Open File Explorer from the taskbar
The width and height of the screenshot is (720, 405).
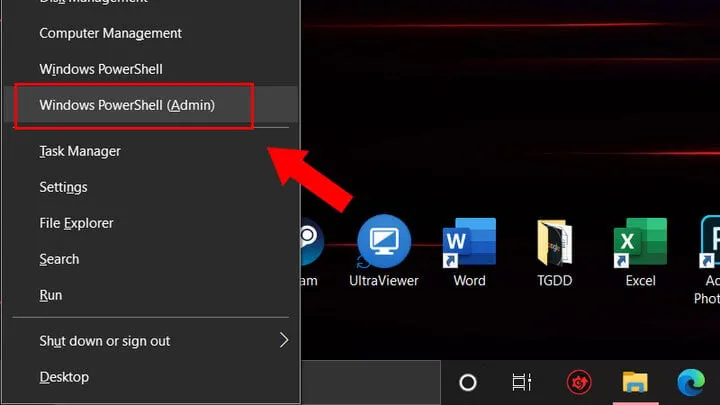tap(635, 382)
